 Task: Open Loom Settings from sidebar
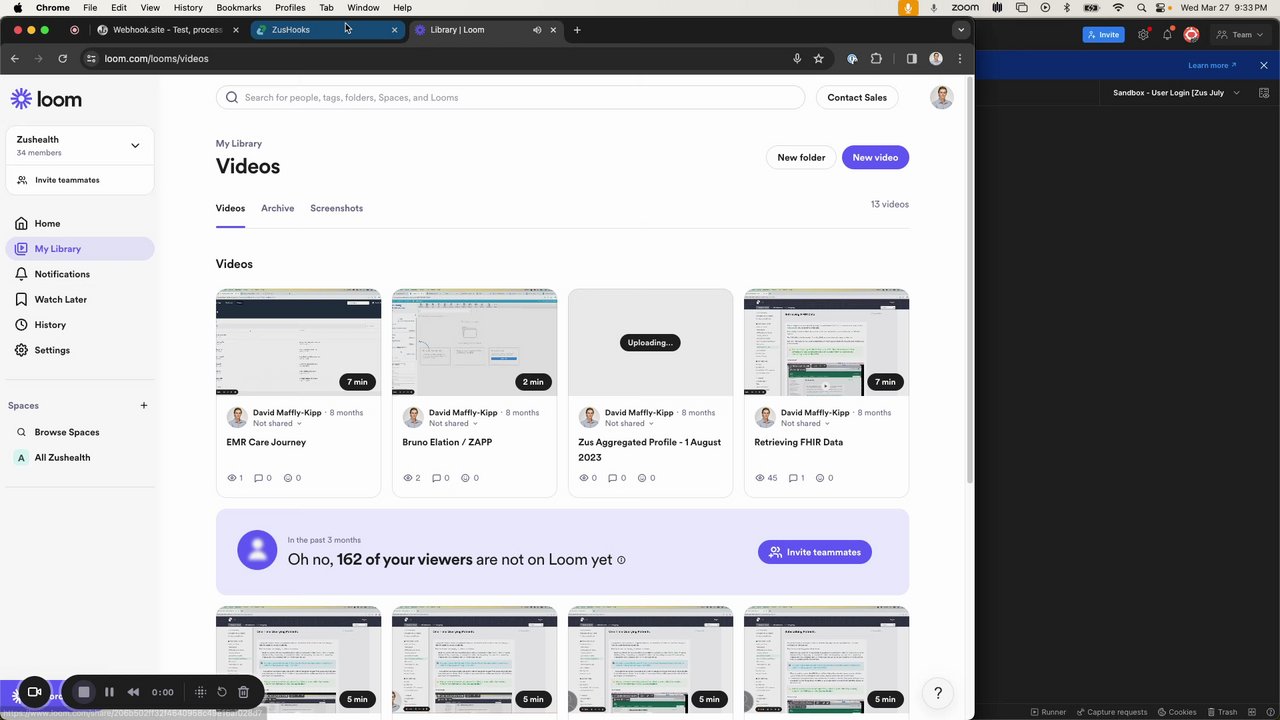pyautogui.click(x=52, y=350)
